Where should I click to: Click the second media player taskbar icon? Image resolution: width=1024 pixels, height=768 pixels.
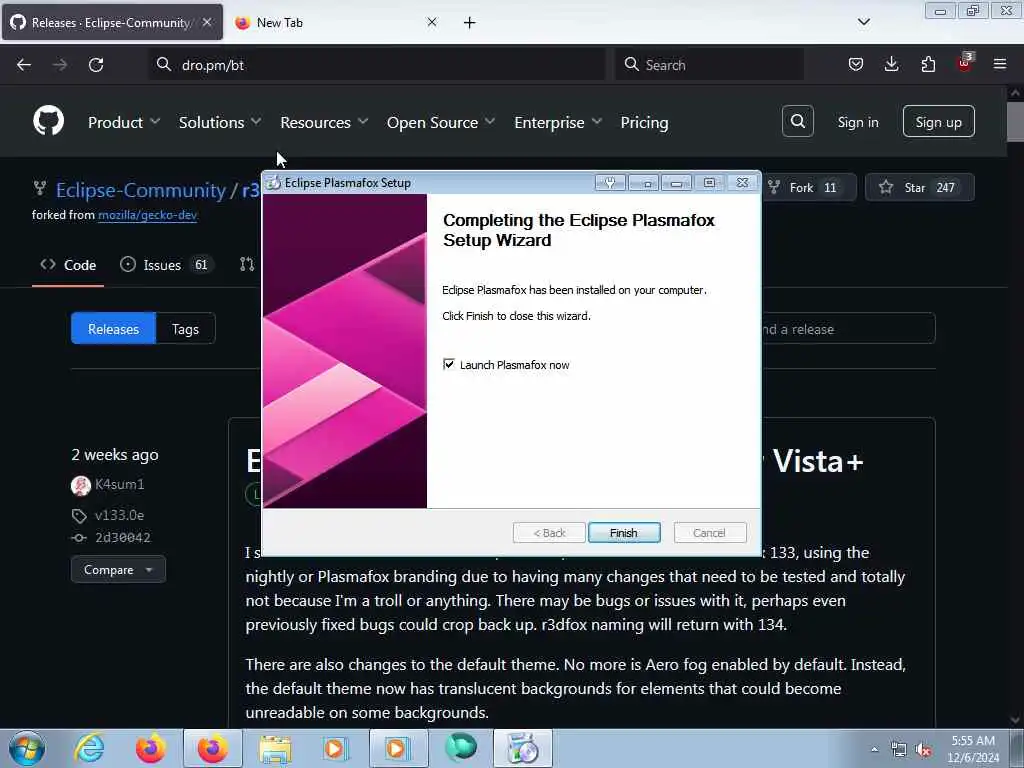coord(398,748)
